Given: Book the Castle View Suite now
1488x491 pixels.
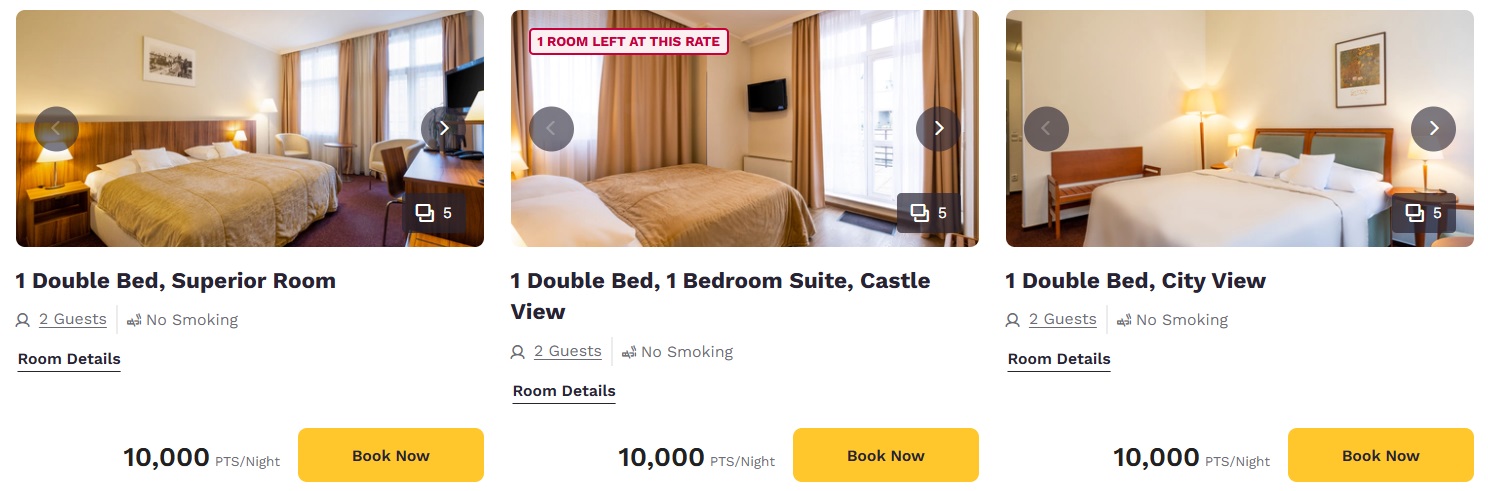Looking at the screenshot, I should [x=886, y=455].
